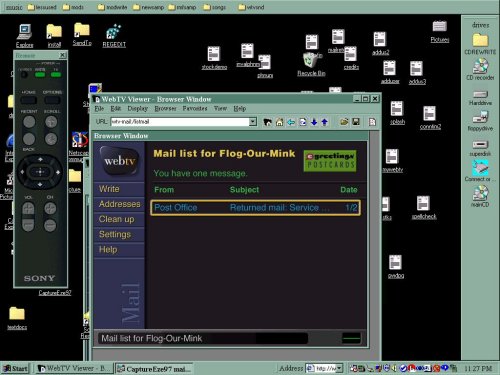
Task: Click the BACK button on the remote
Action: [29, 139]
